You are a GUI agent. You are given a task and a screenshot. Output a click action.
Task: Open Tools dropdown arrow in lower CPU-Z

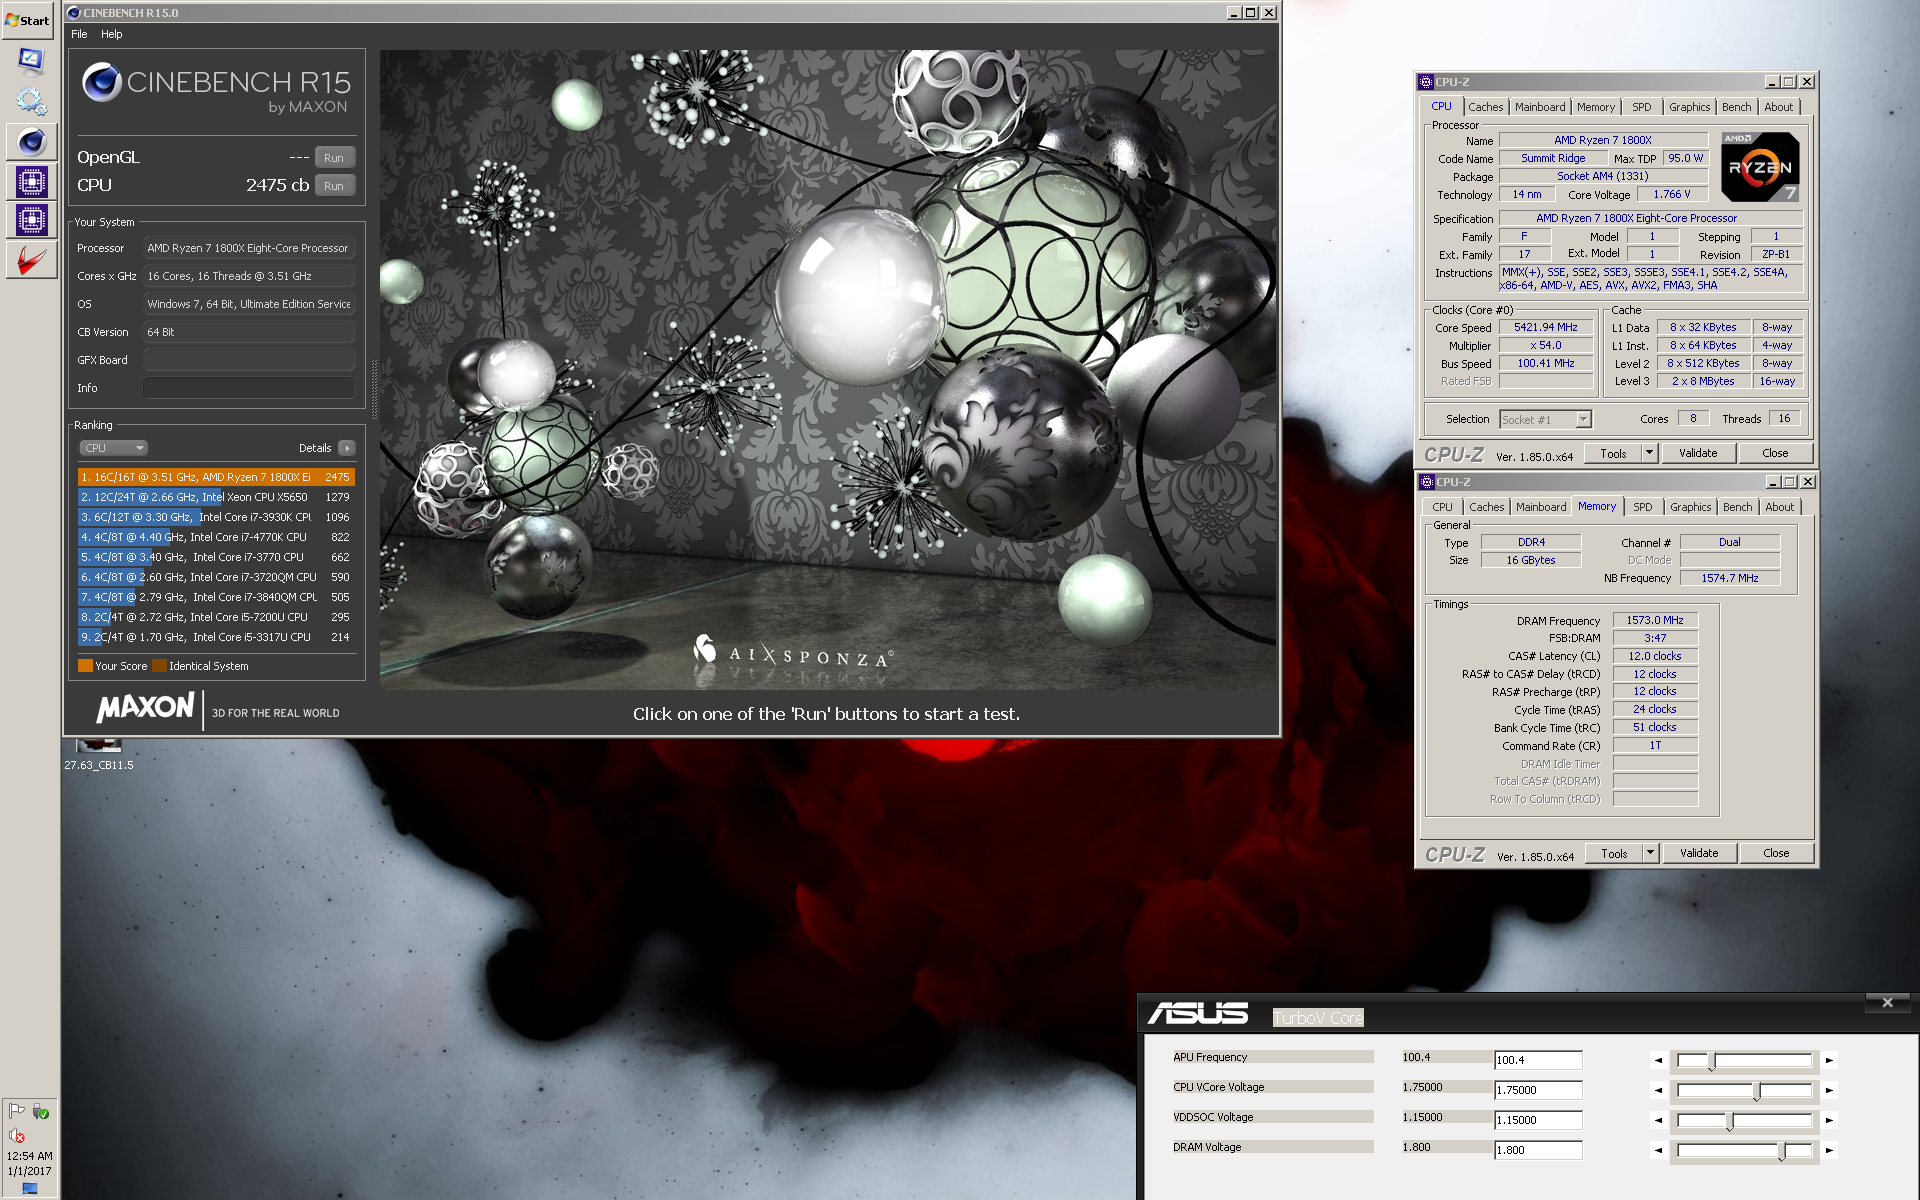pos(1651,853)
